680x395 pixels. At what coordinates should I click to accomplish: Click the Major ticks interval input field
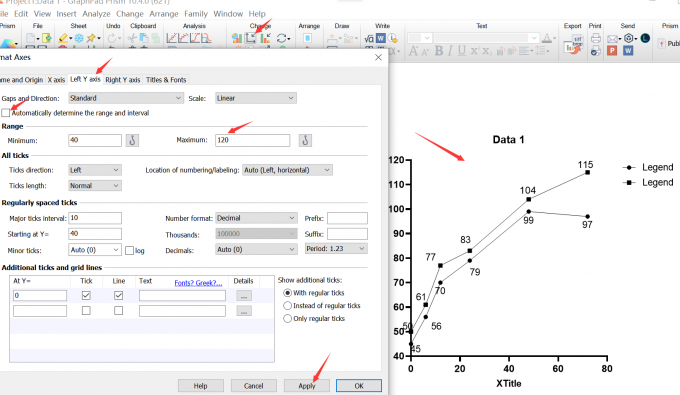click(x=95, y=218)
